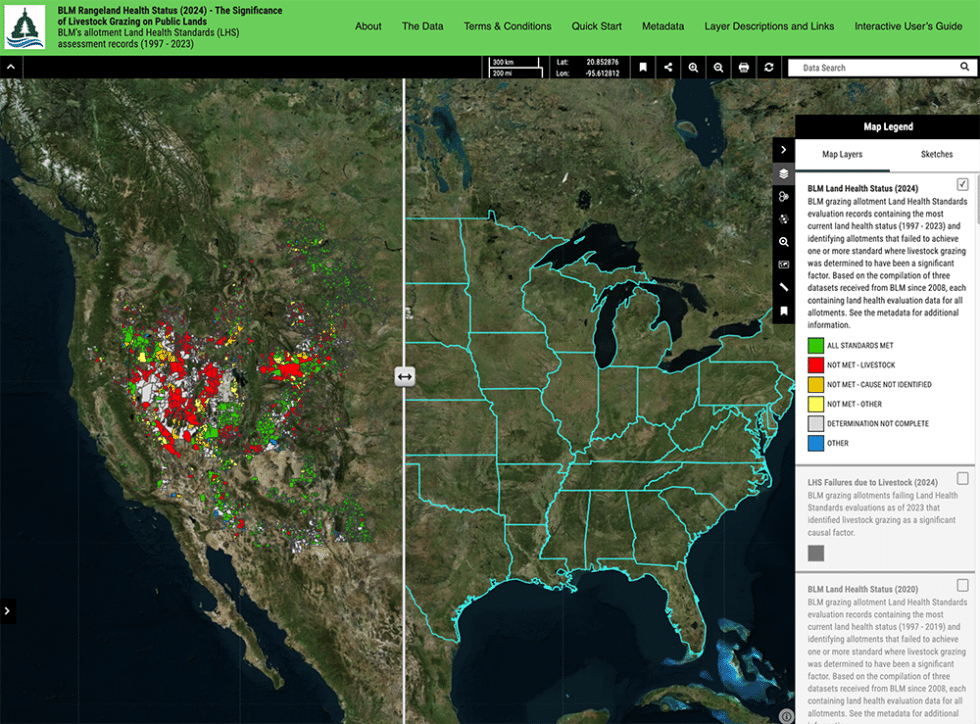Expand the sidebar using the right chevron

coord(782,151)
